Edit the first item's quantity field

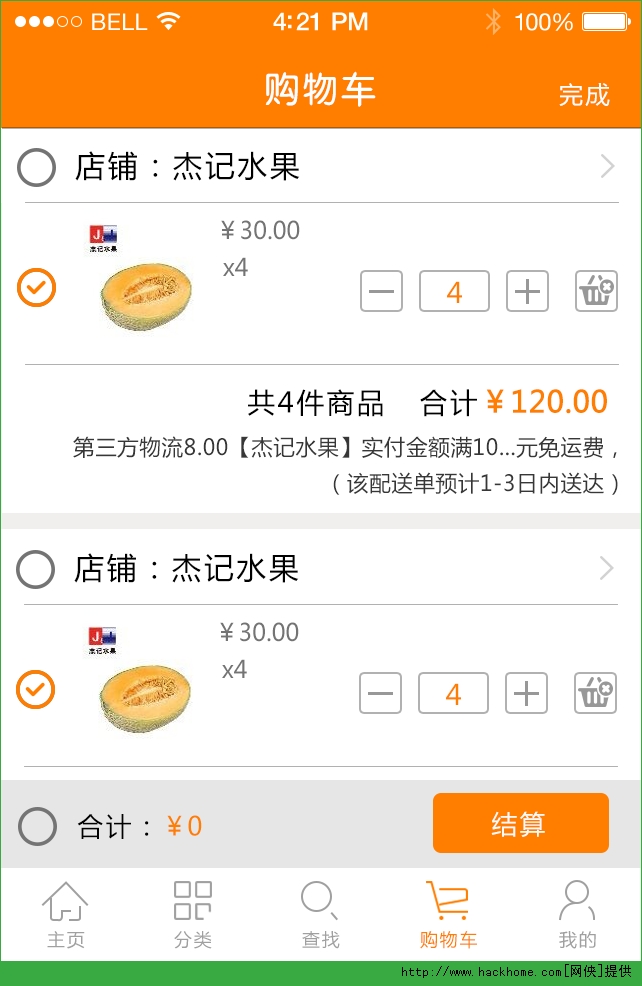[454, 292]
